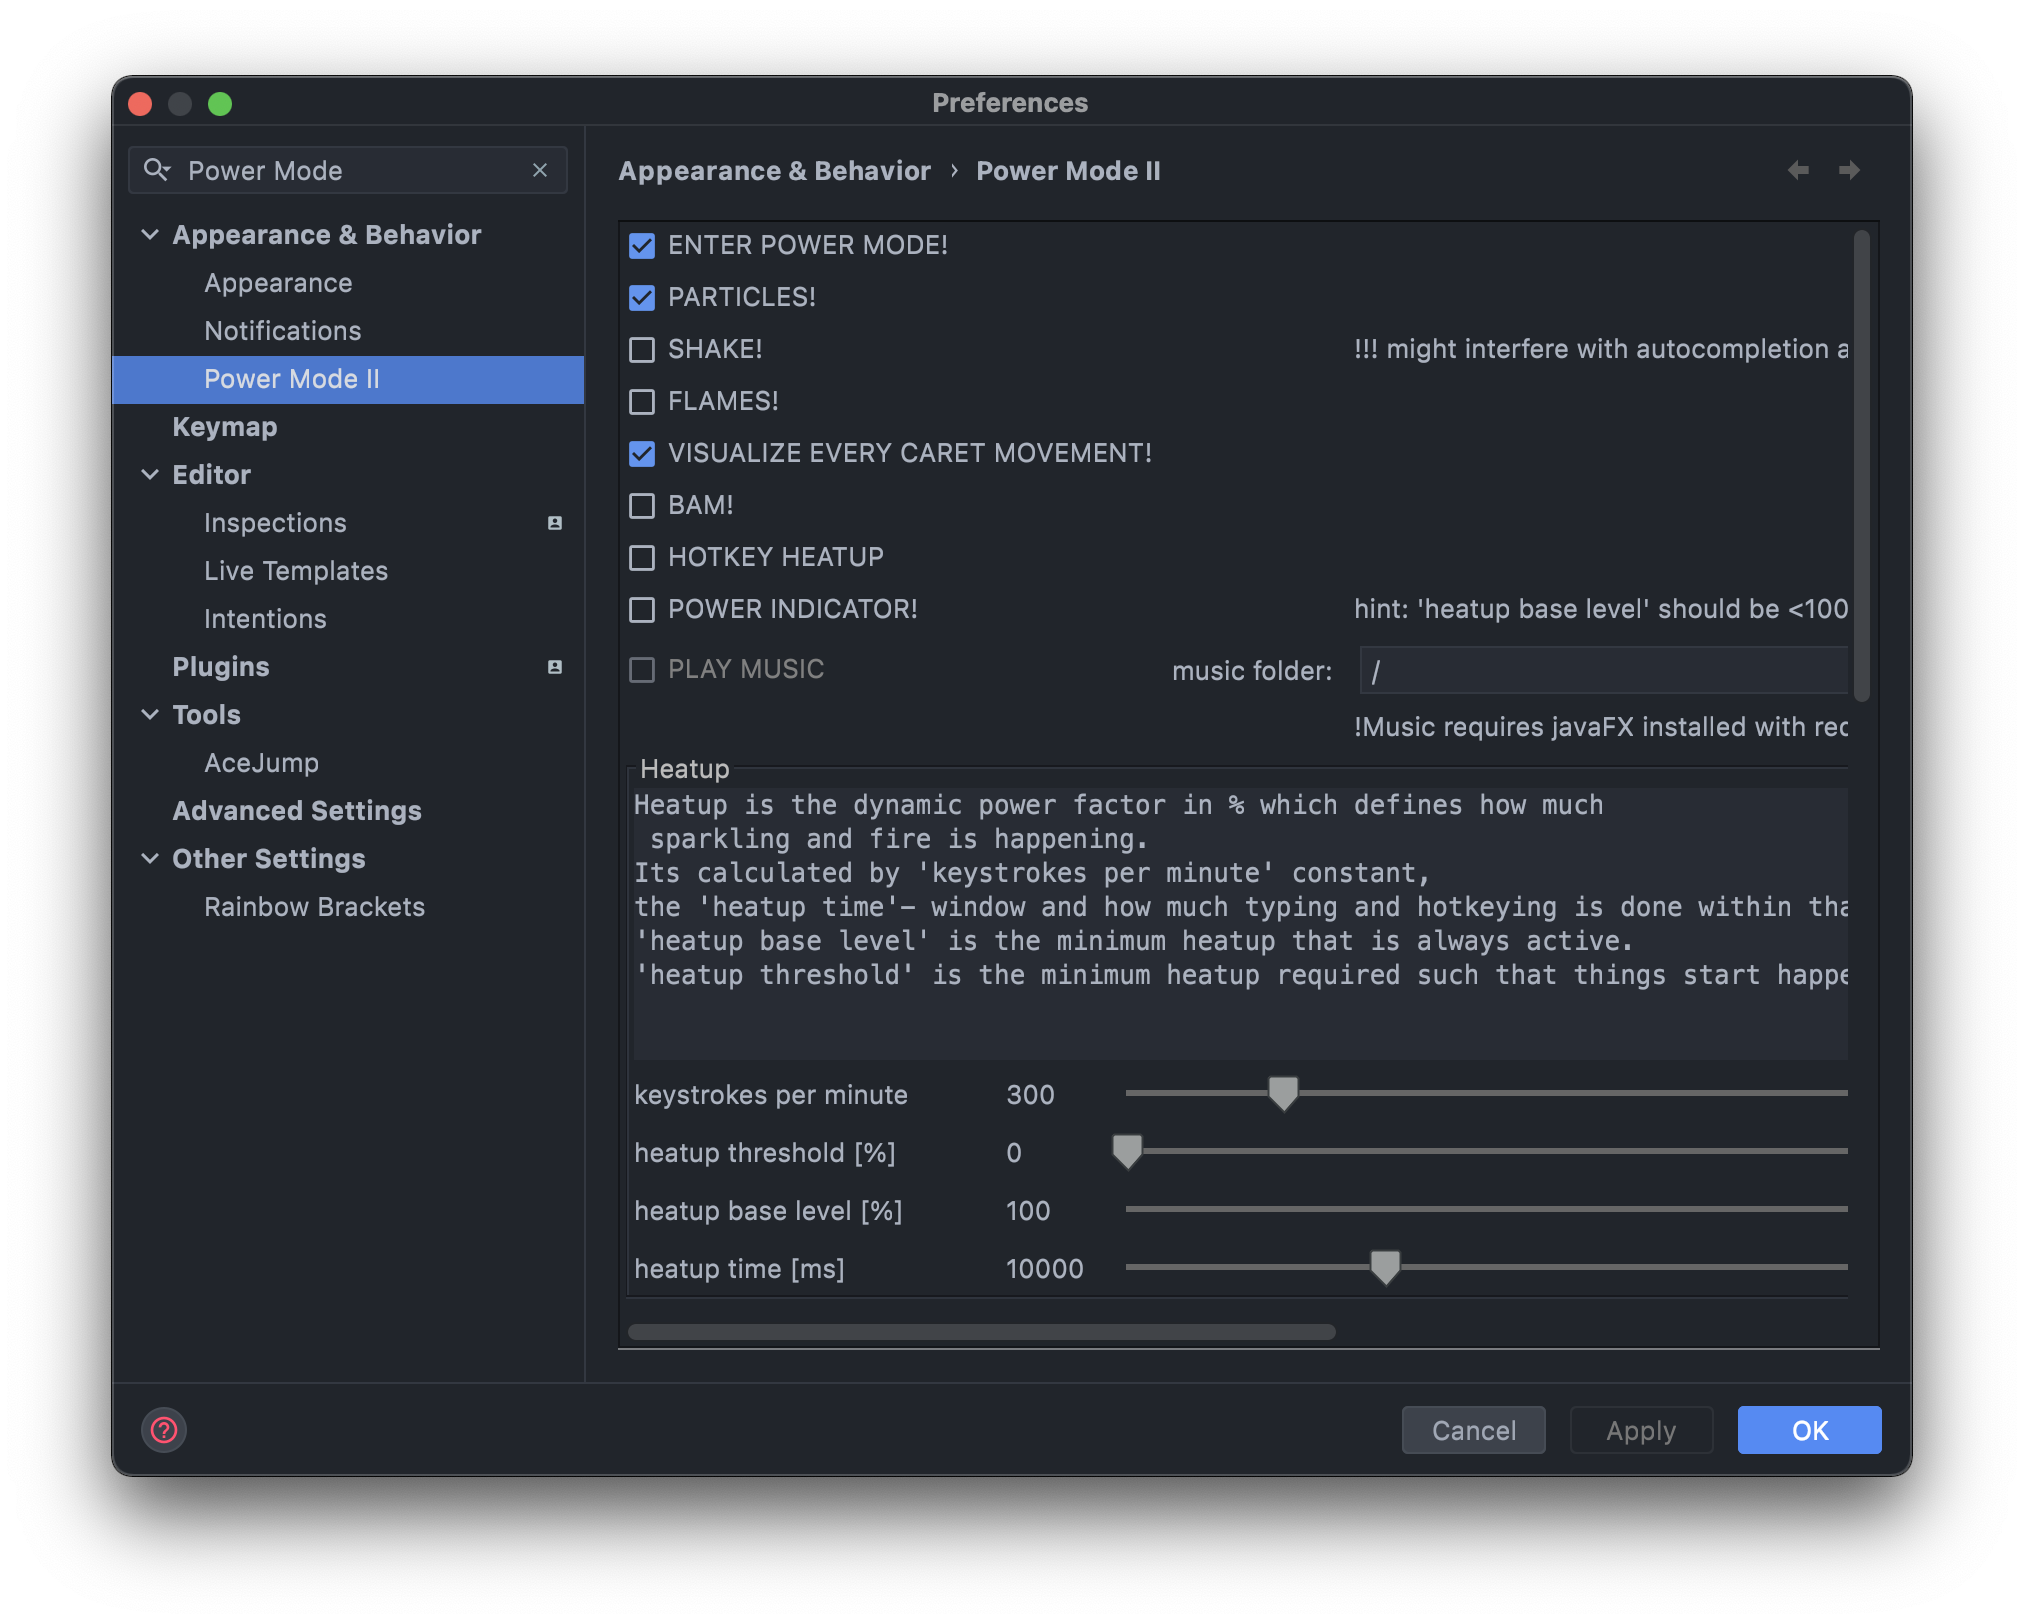Click the help question mark icon
Viewport: 2024px width, 1624px height.
click(x=164, y=1430)
